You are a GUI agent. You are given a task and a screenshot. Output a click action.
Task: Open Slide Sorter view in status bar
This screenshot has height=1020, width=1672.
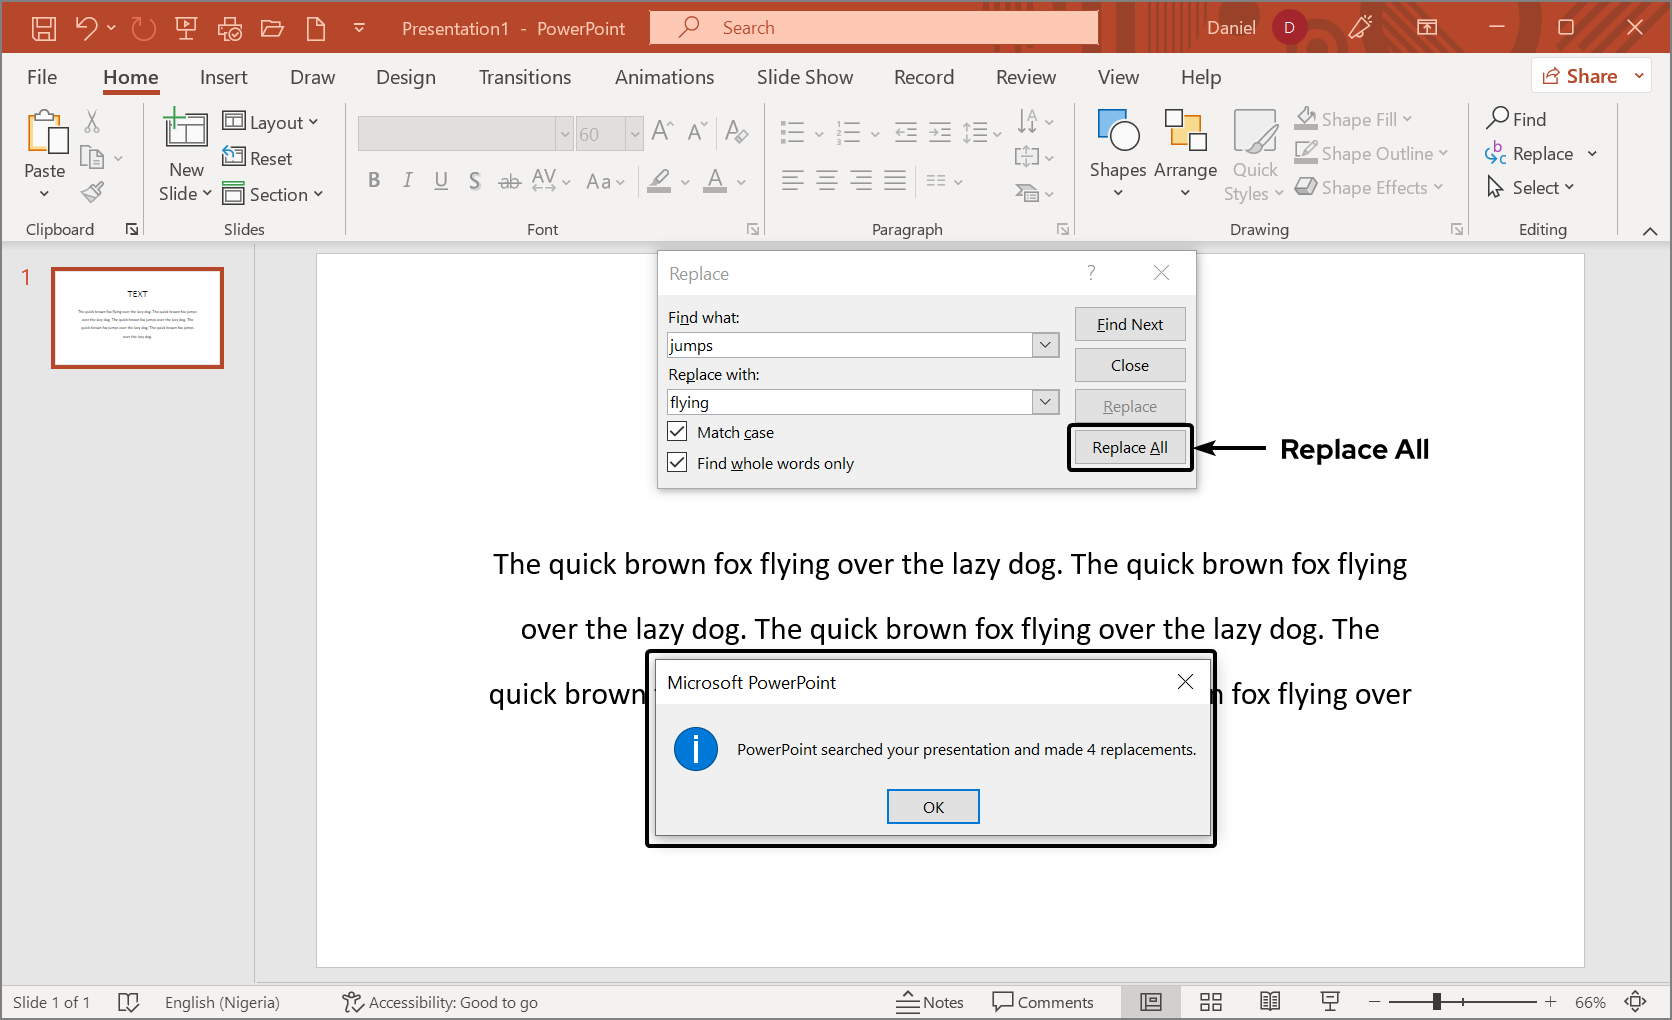[x=1211, y=1002]
